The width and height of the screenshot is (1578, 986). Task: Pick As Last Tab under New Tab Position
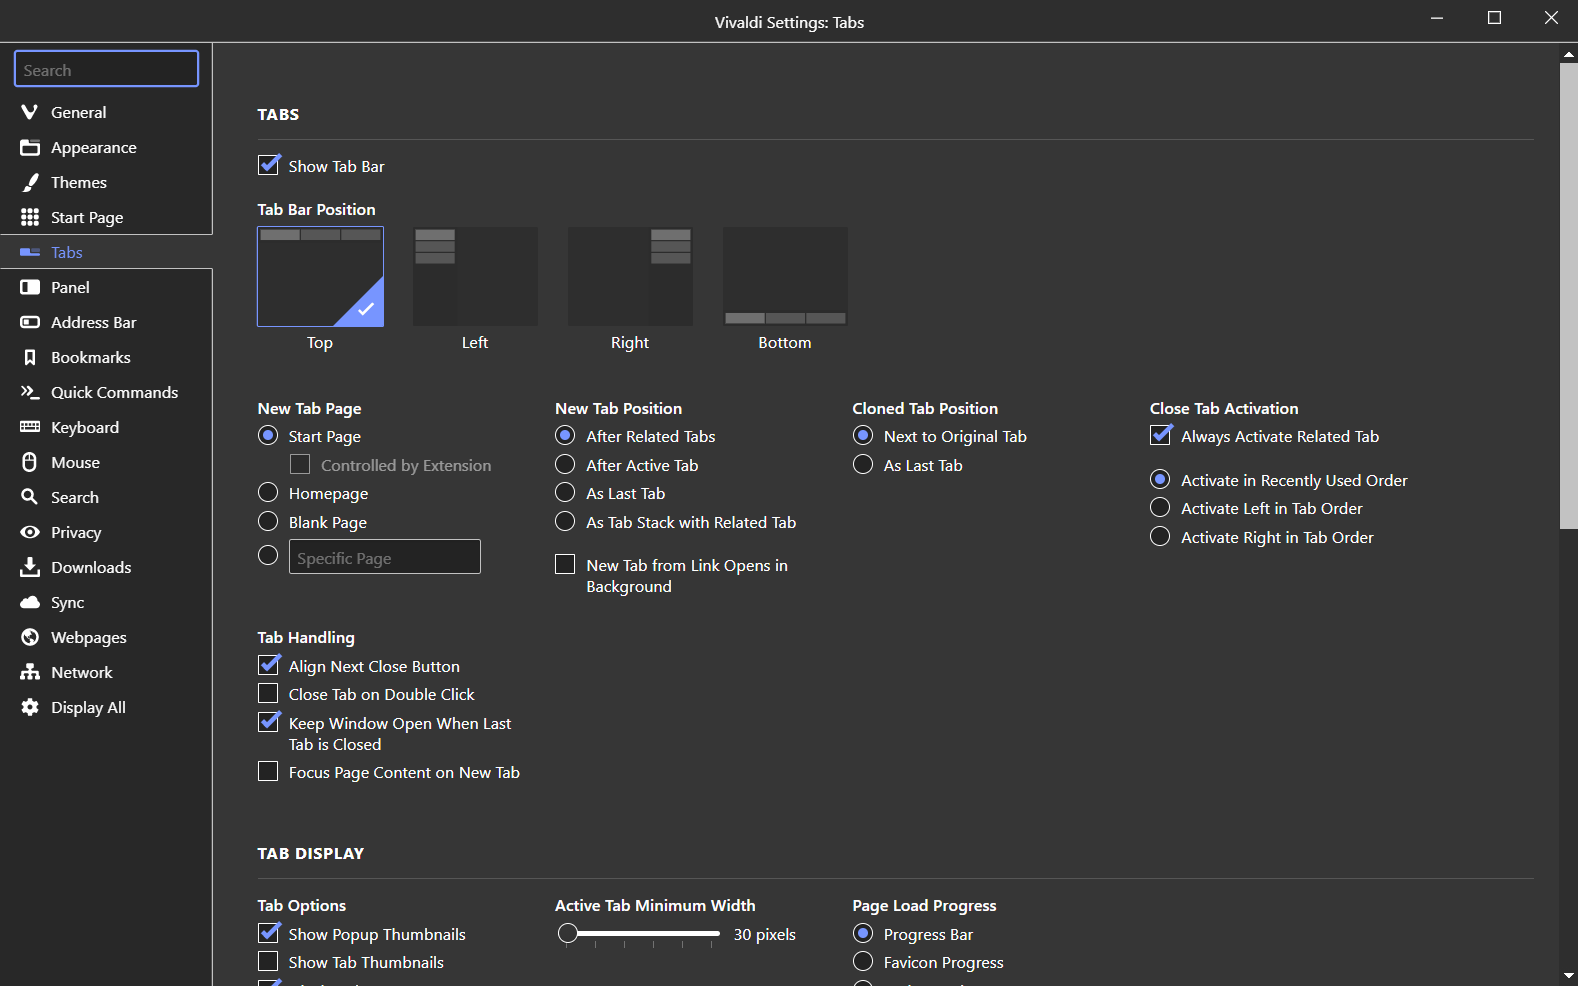[x=565, y=492]
